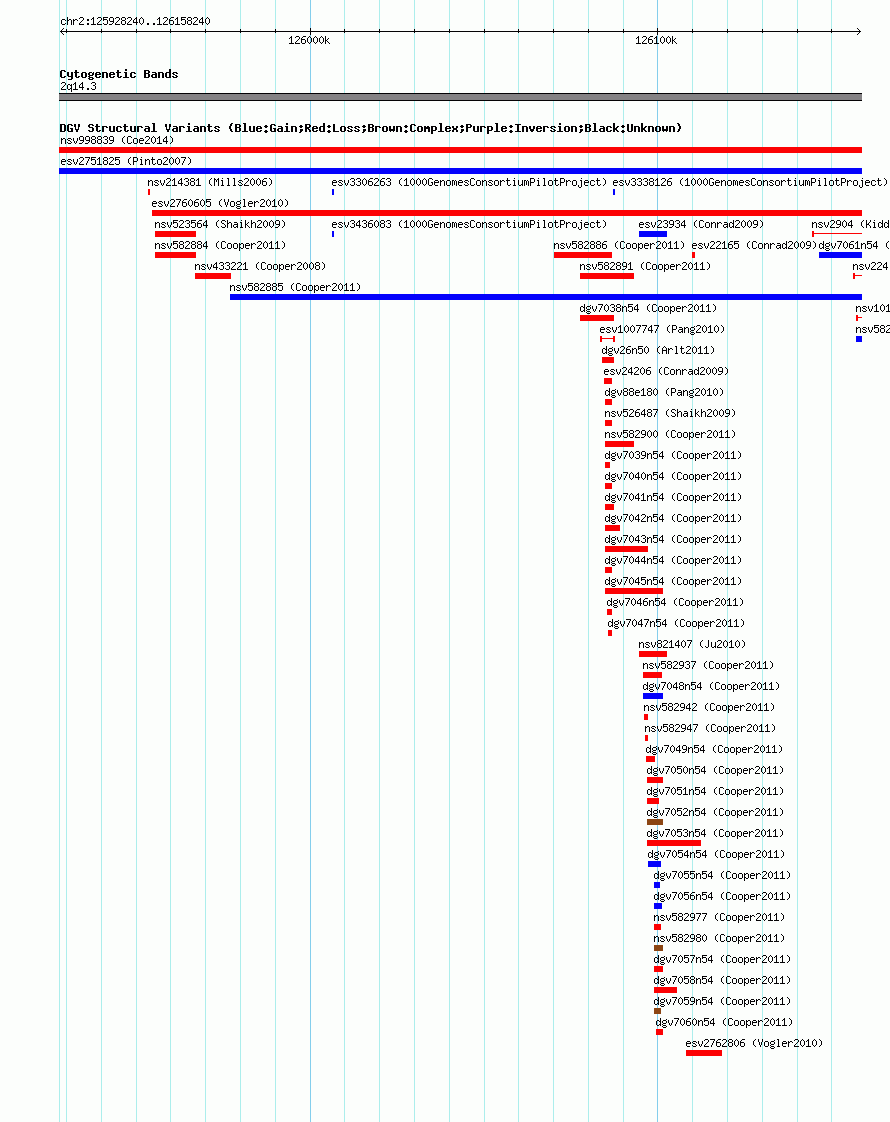890x1122 pixels.
Task: Click esv22165 (Conrad2009) label
Action: (755, 245)
